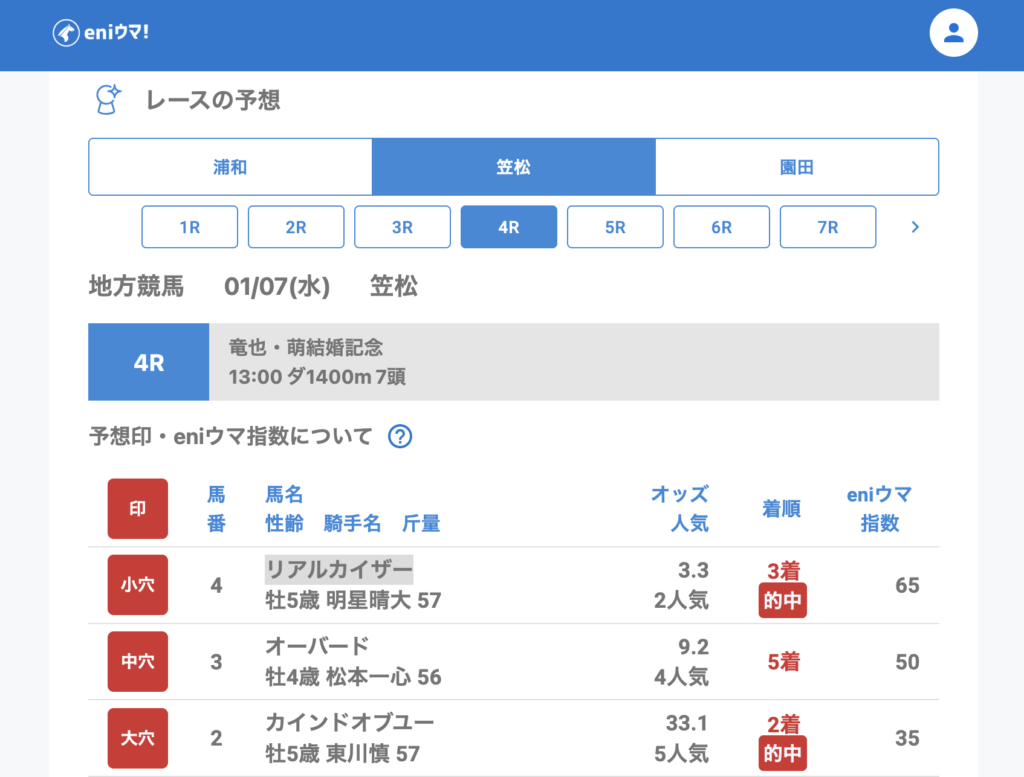Screen dimensions: 1024x777
Task: Click the eniウマ! logo in header
Action: [x=101, y=33]
